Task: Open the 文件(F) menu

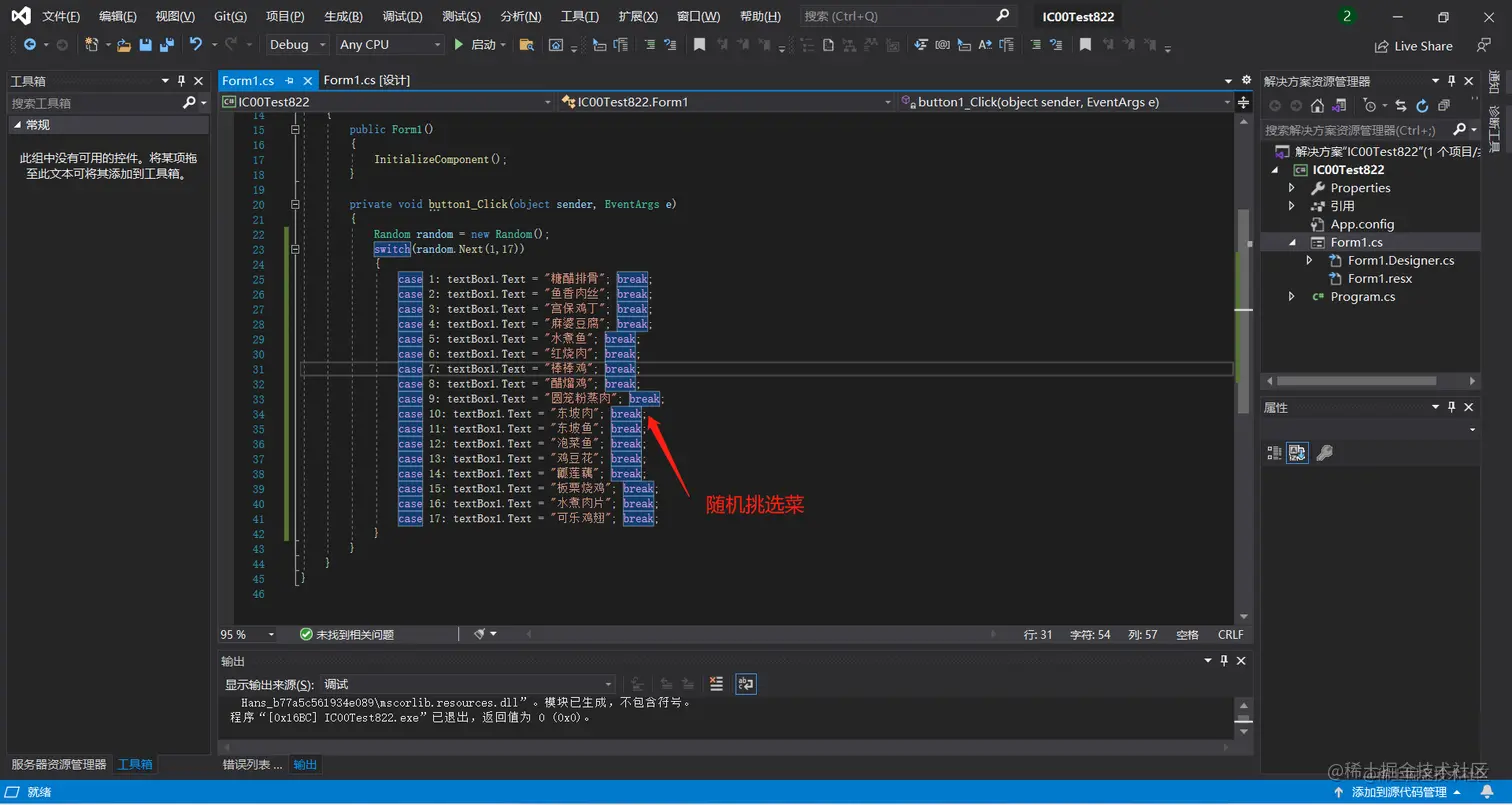Action: [x=61, y=17]
